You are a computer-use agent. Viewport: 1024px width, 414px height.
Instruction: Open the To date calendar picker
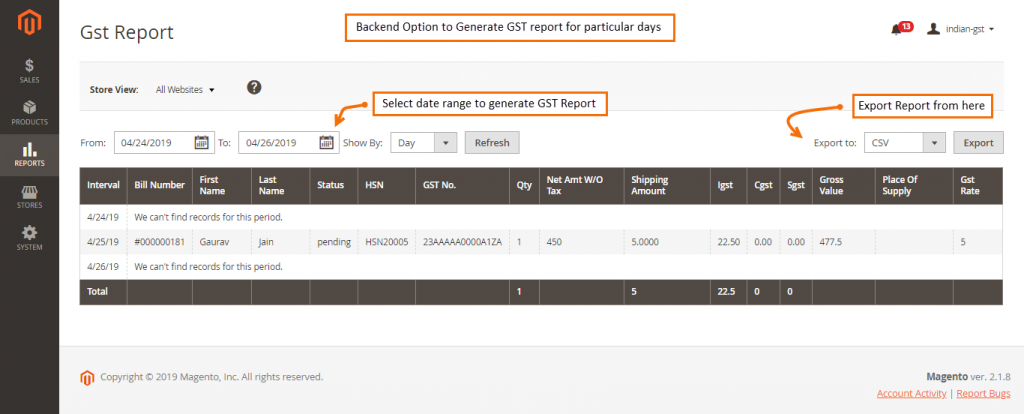click(326, 143)
